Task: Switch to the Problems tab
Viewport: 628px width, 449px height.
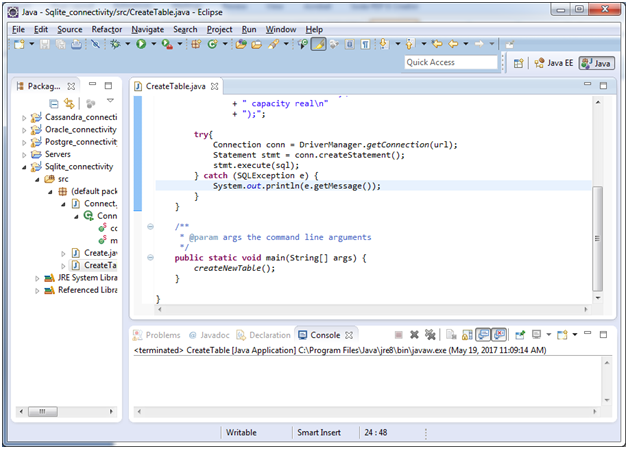Action: tap(162, 335)
